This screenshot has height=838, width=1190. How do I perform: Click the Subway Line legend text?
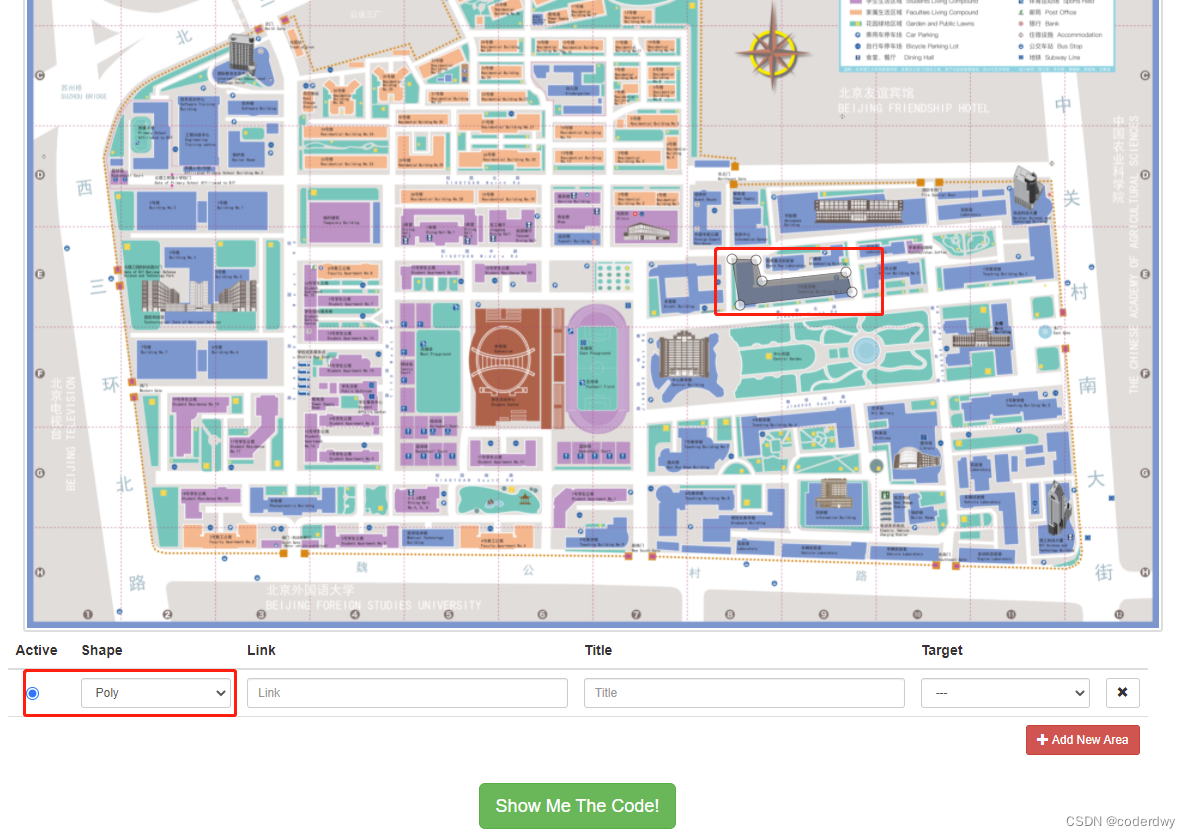pyautogui.click(x=1062, y=58)
